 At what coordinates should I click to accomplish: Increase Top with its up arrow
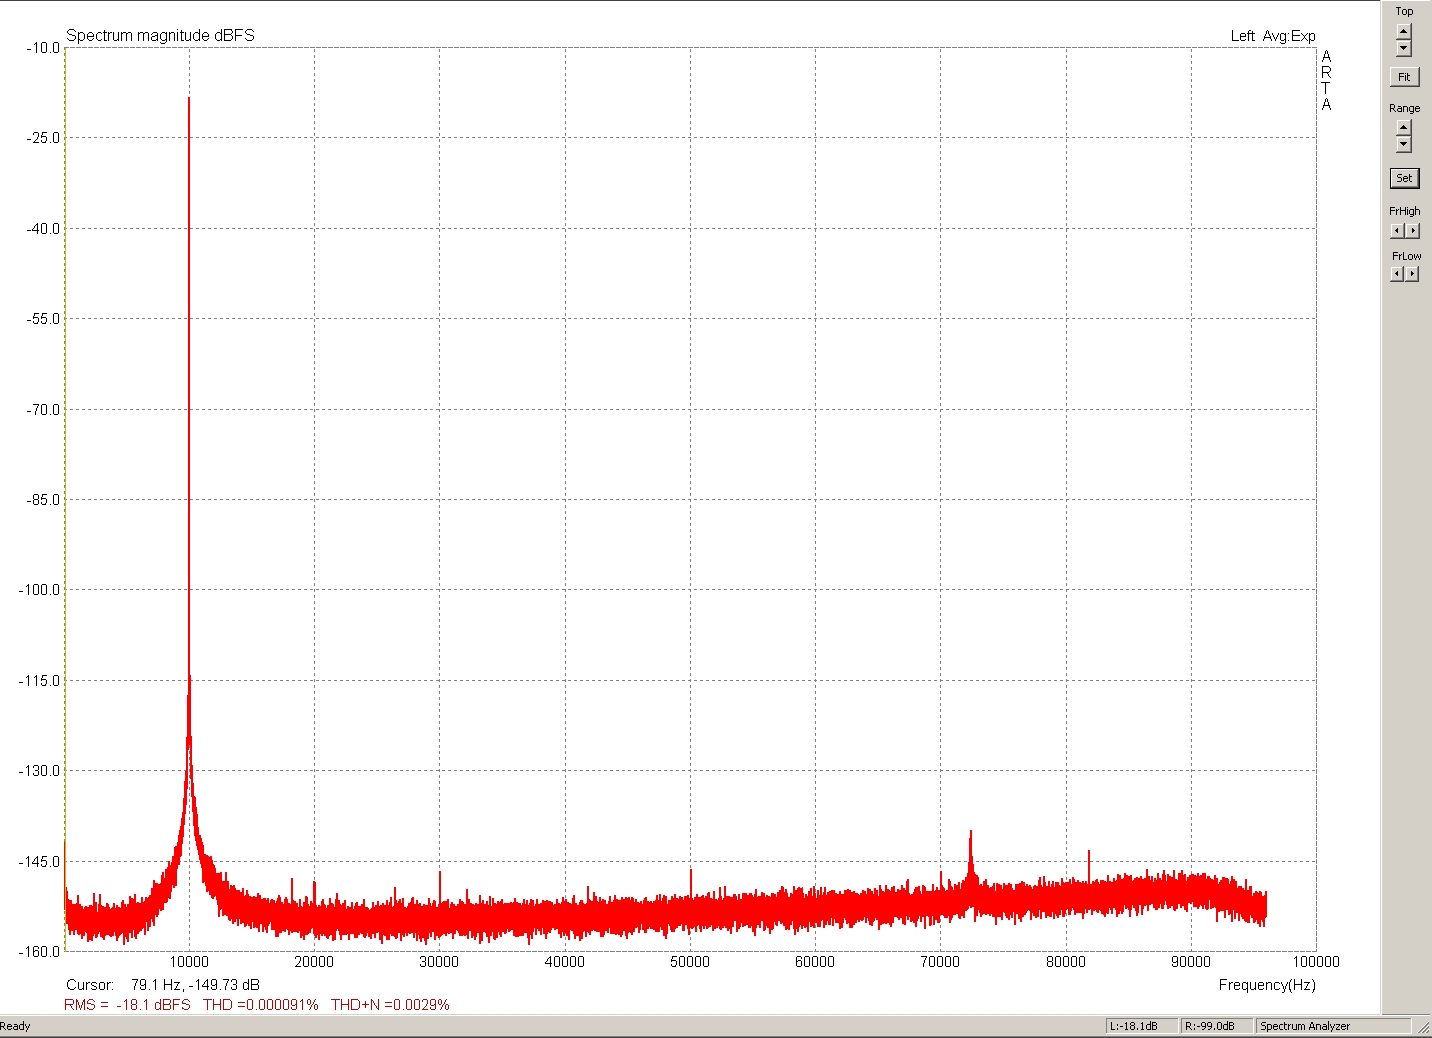pos(1403,31)
